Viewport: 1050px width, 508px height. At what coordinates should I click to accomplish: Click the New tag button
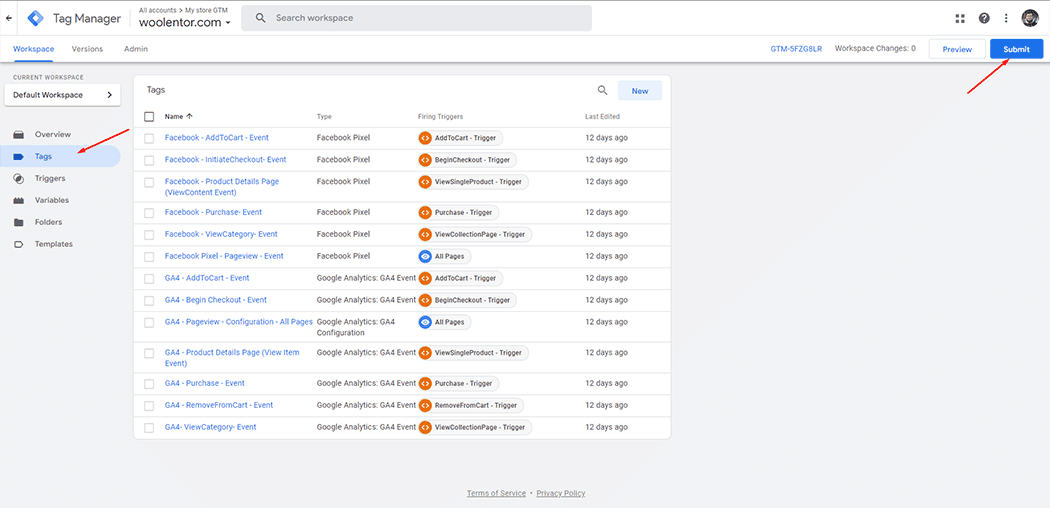(x=640, y=91)
